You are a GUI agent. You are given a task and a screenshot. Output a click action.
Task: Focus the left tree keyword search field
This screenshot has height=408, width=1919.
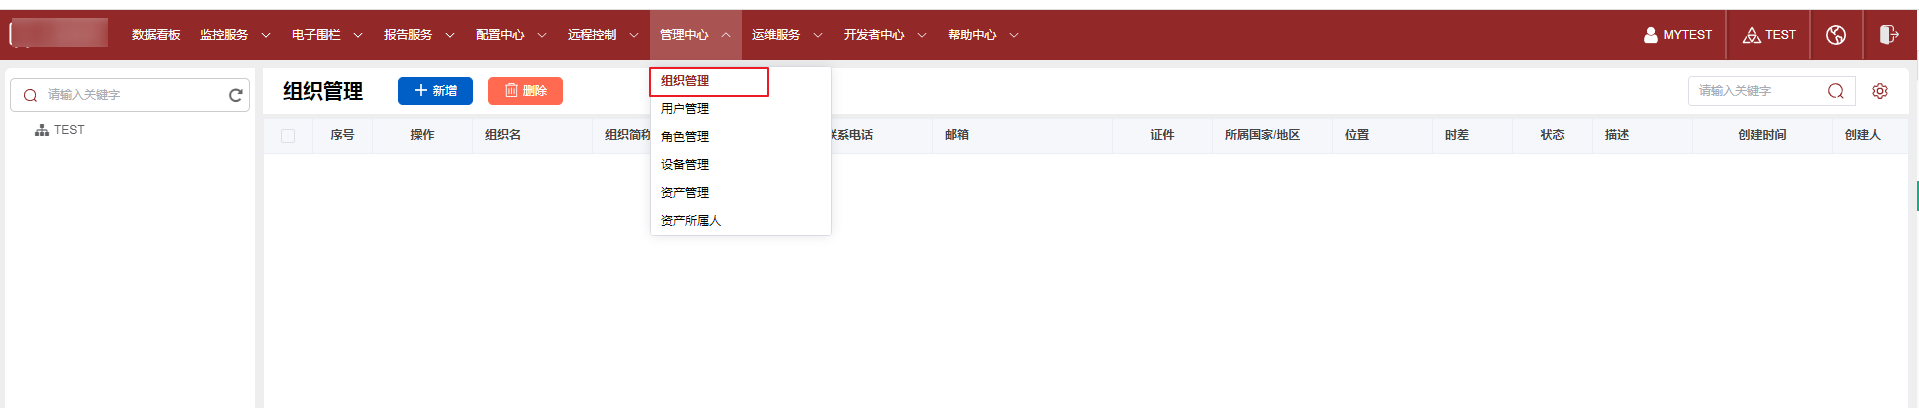pyautogui.click(x=130, y=95)
